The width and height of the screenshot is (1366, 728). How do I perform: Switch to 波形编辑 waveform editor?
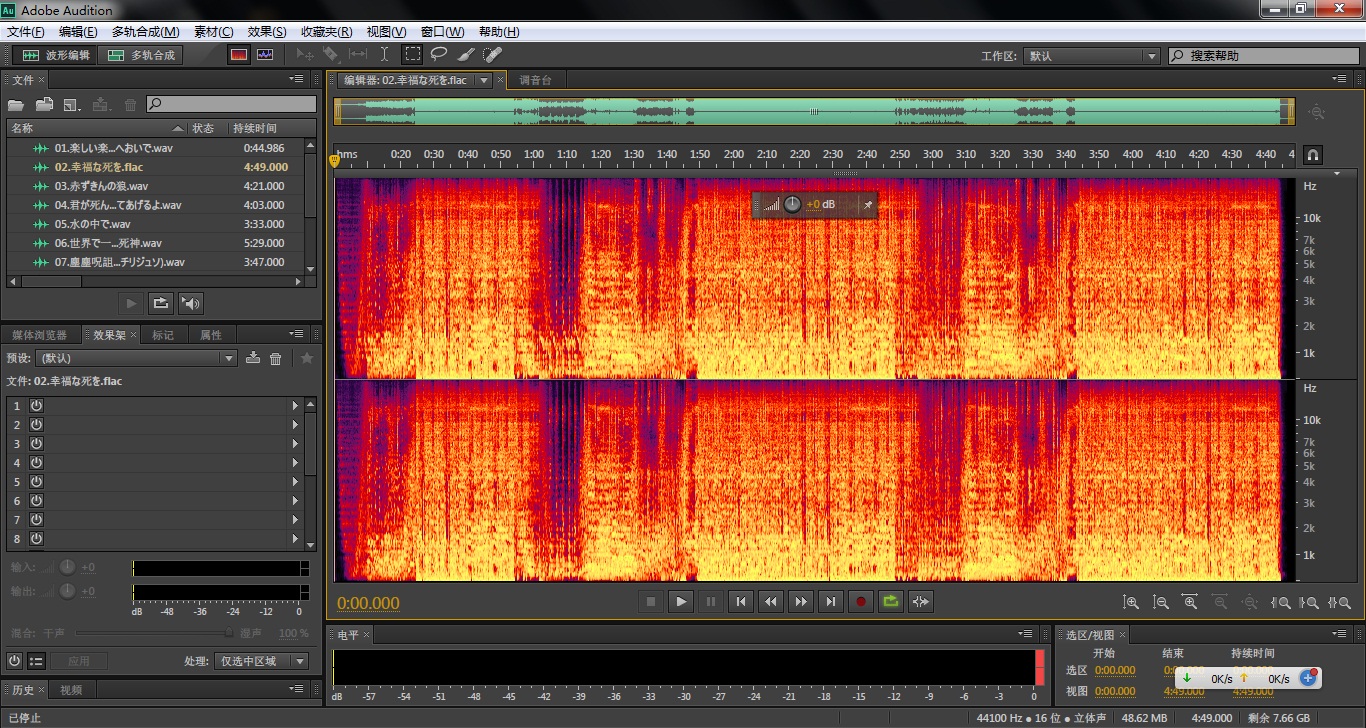coord(56,55)
